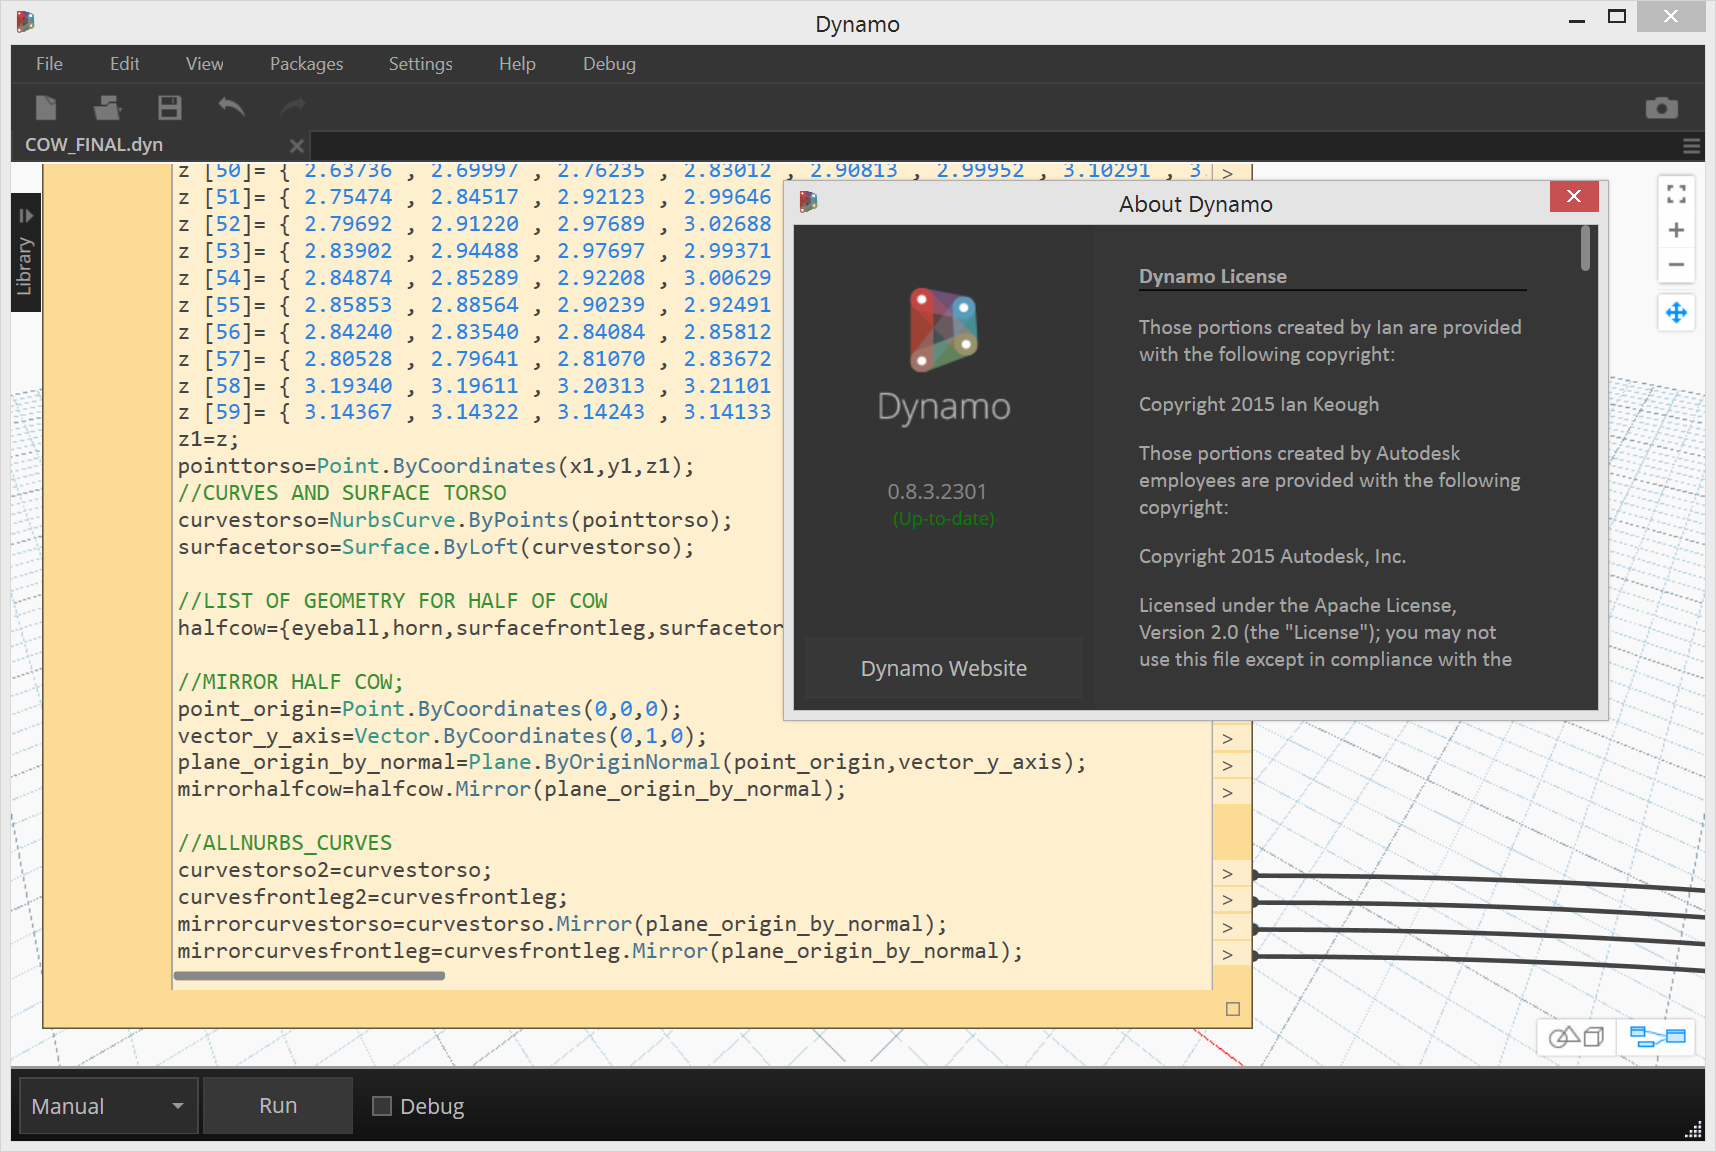Open the Packages menu
This screenshot has height=1152, width=1716.
[306, 64]
